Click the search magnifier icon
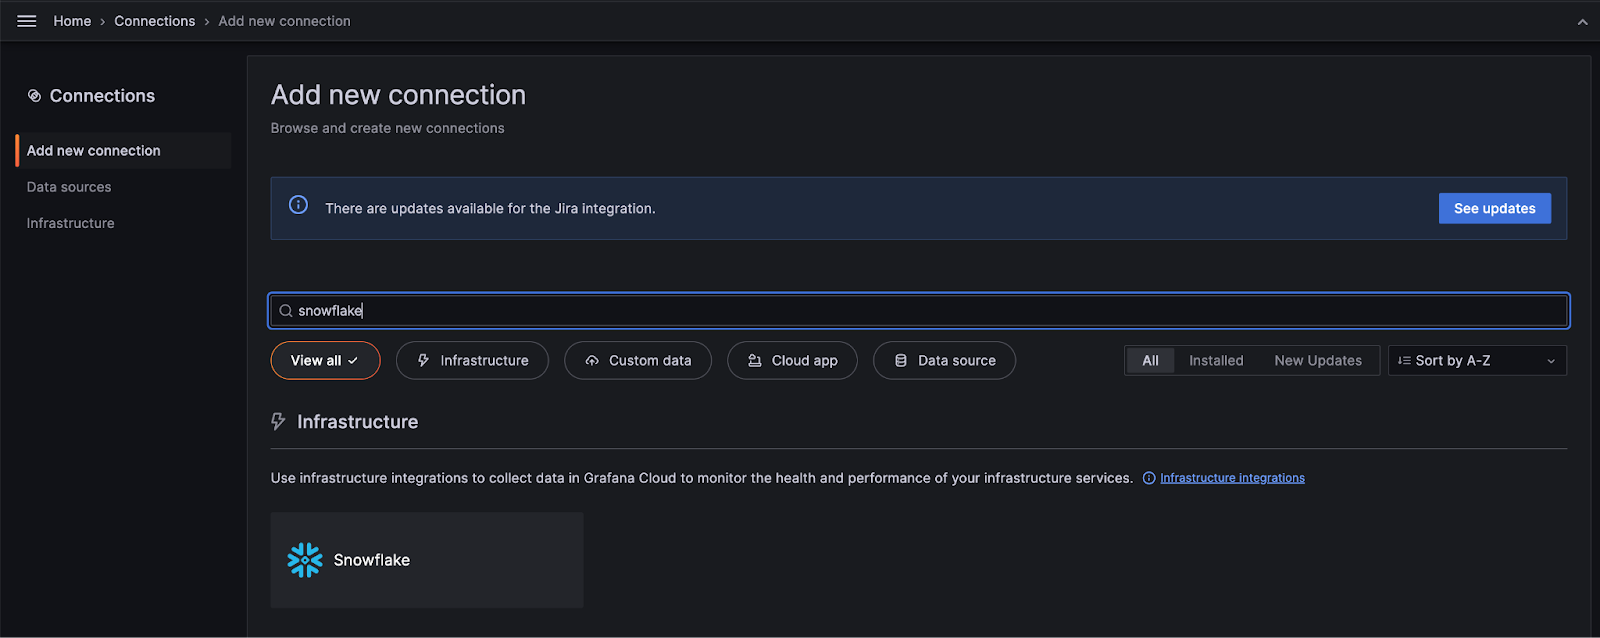The image size is (1600, 638). tap(286, 311)
